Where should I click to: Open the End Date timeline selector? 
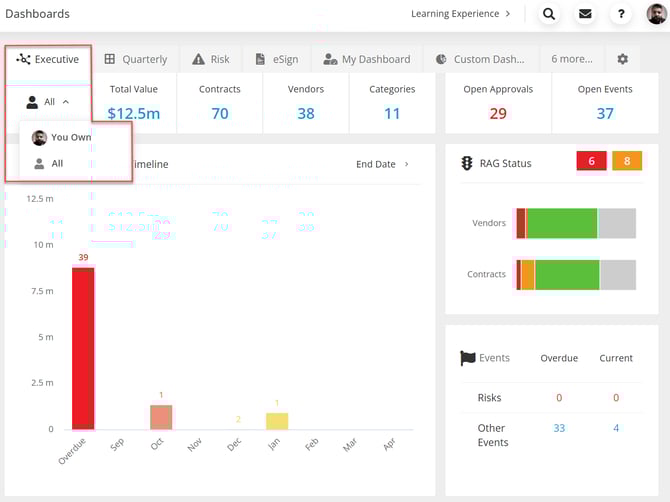coord(382,164)
